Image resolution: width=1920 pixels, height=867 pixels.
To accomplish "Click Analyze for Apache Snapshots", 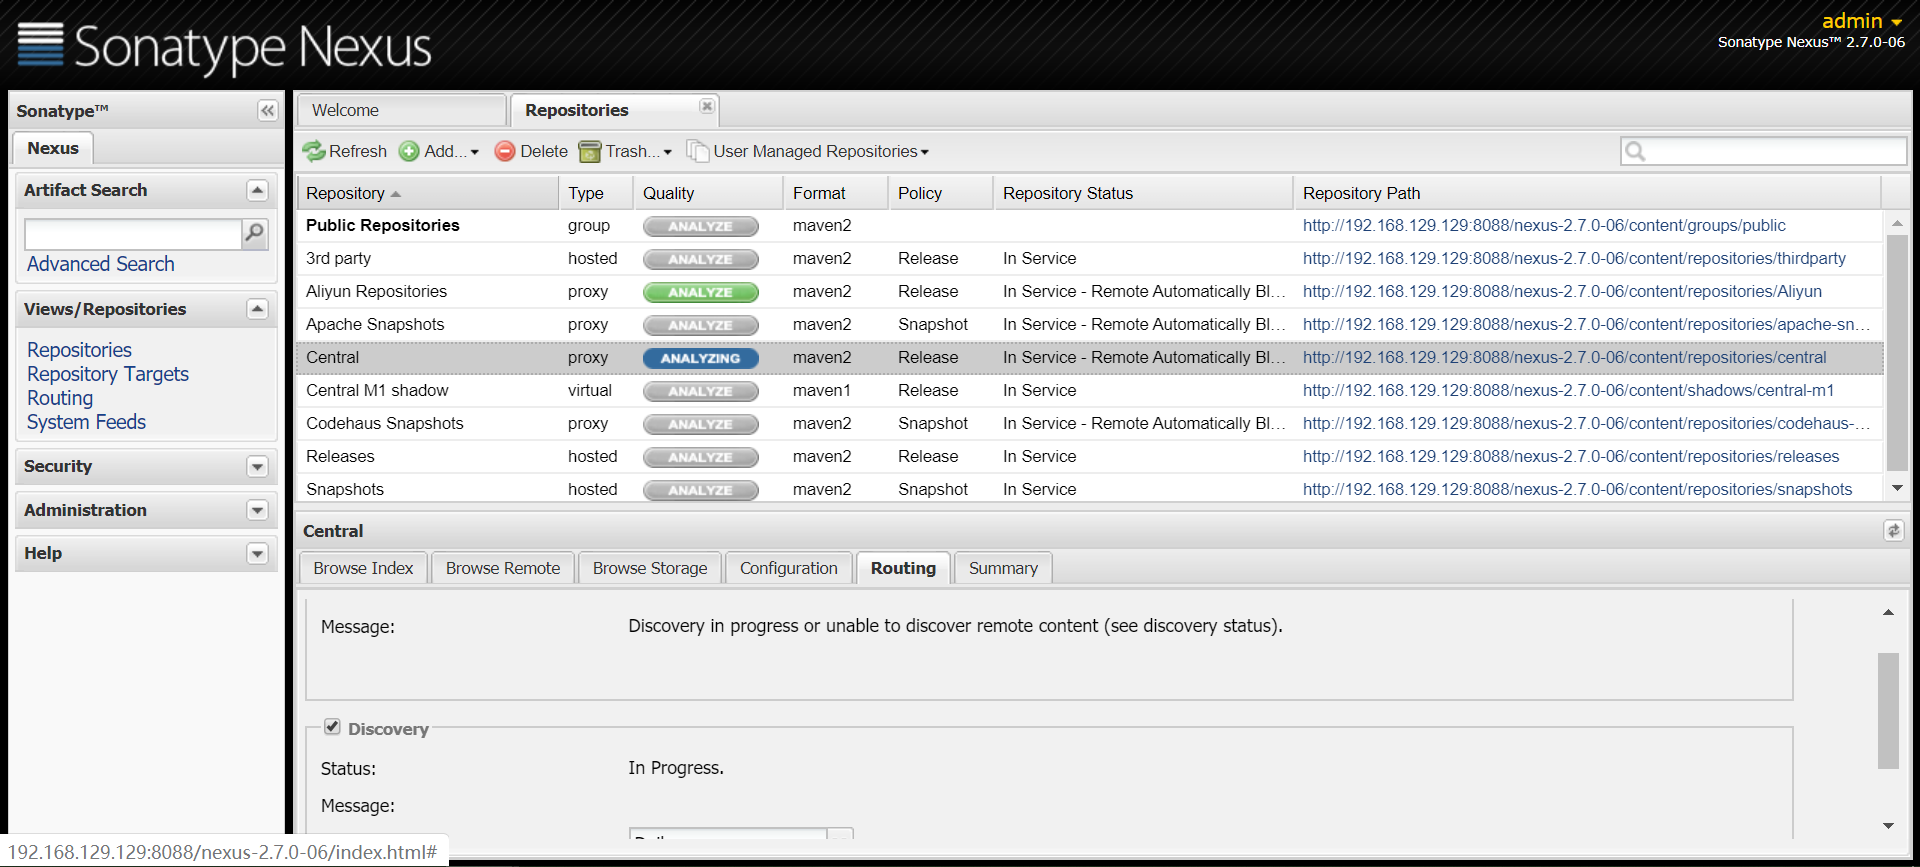I will pos(700,326).
